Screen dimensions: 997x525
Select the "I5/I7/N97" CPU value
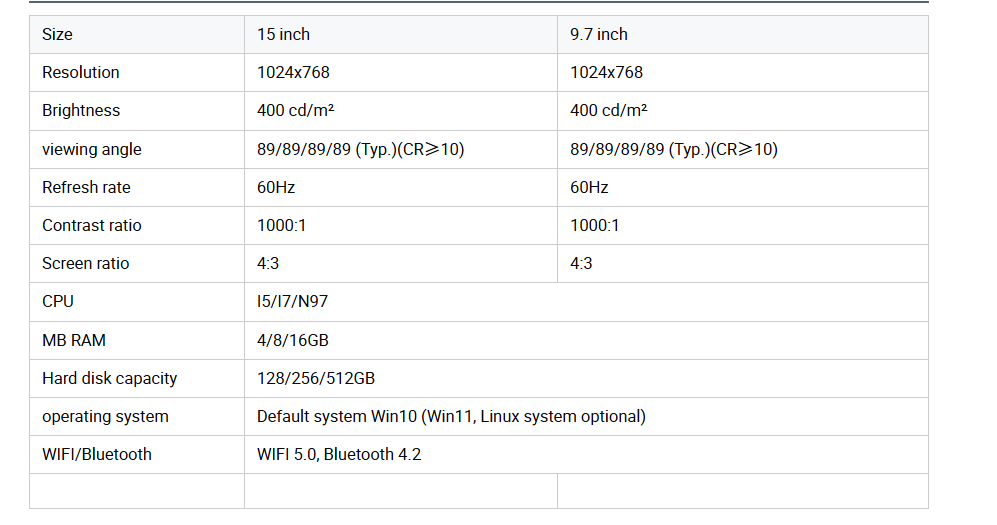click(292, 302)
